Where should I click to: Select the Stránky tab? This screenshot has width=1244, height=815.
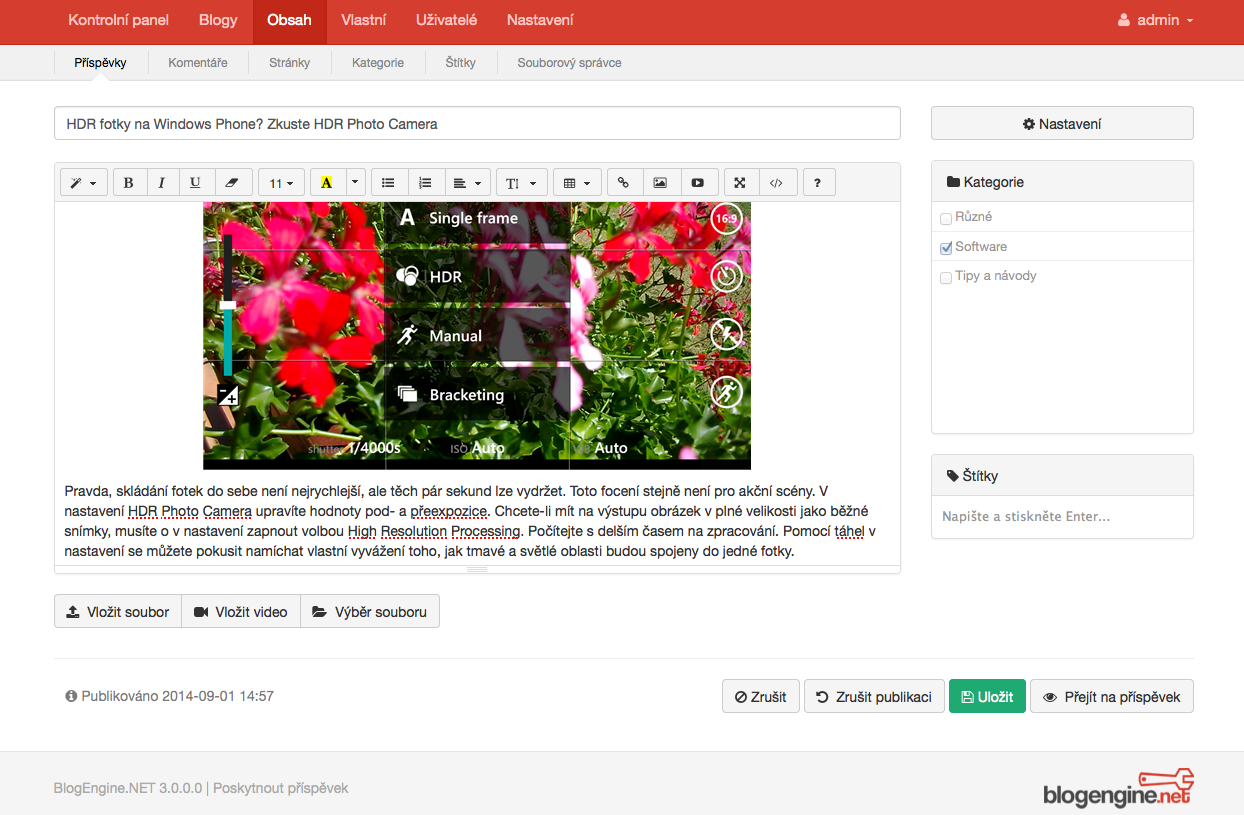click(x=290, y=62)
